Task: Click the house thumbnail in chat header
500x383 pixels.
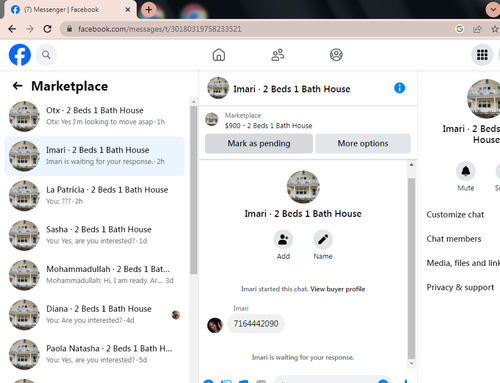Action: [x=218, y=88]
